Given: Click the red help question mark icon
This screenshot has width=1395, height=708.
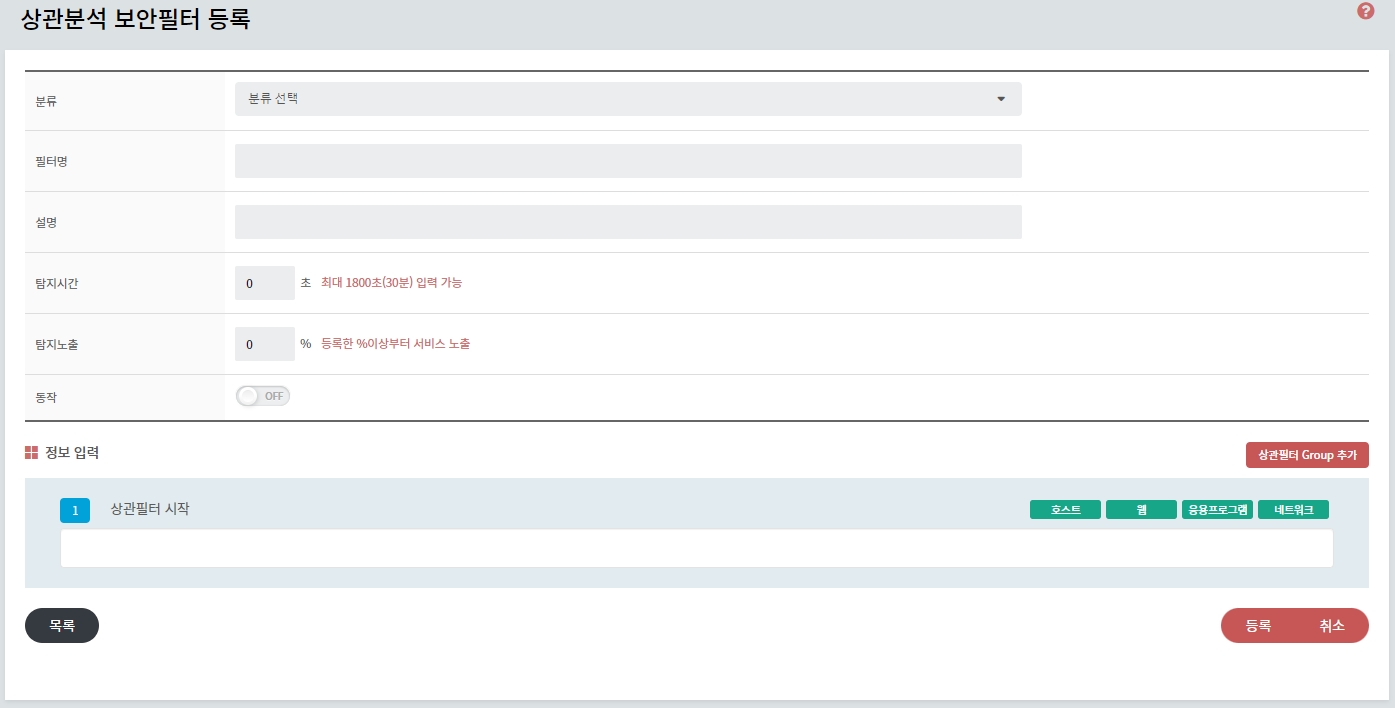Looking at the screenshot, I should (x=1365, y=11).
